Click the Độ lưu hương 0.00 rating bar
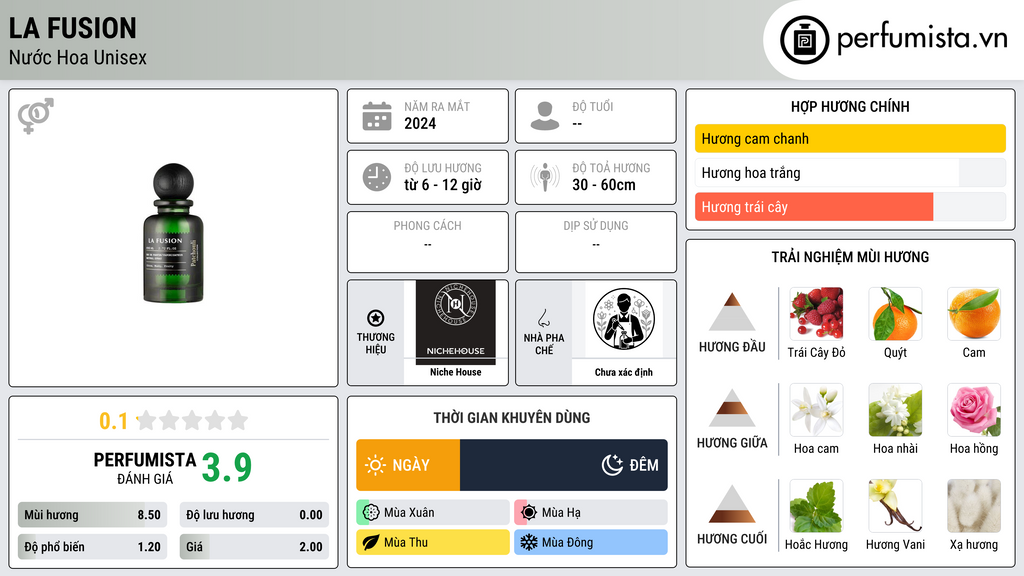This screenshot has width=1024, height=576. point(254,515)
